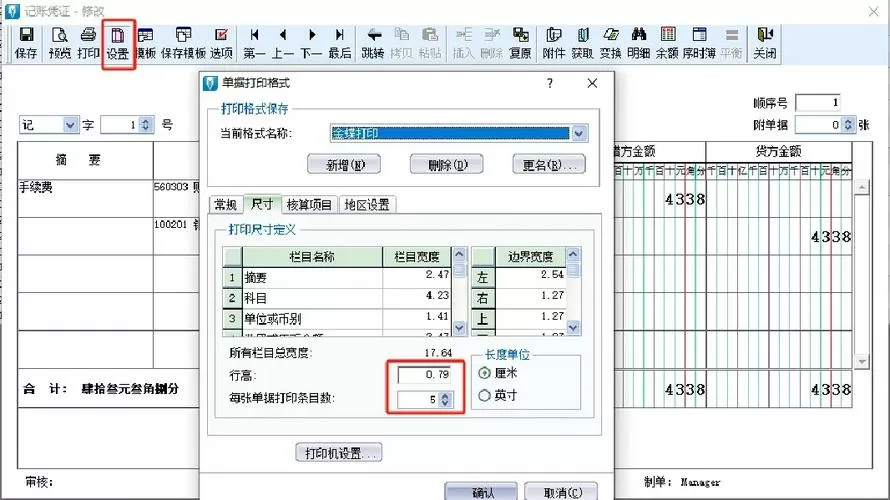Screen dimensions: 890x500
Task: Open the 设置 print settings tool
Action: tap(117, 43)
